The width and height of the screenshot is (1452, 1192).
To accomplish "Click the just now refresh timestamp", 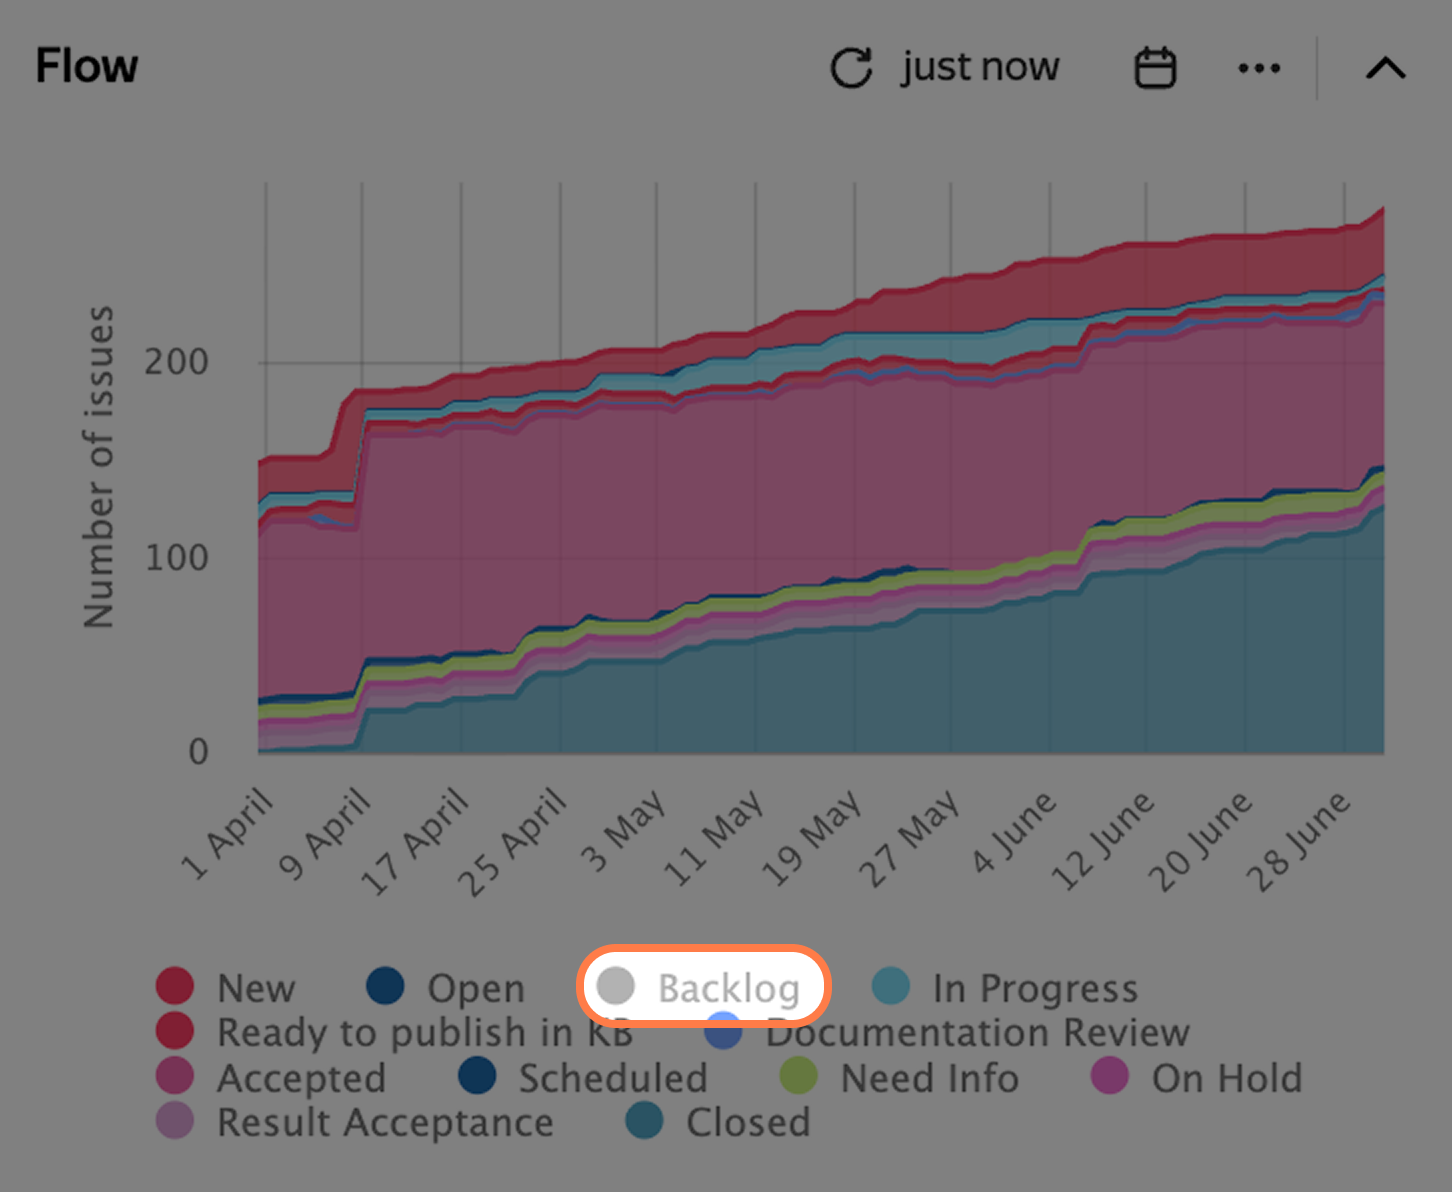I will [980, 67].
